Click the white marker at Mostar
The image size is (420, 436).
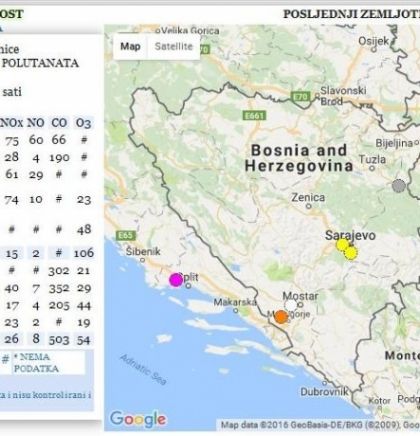(x=291, y=305)
